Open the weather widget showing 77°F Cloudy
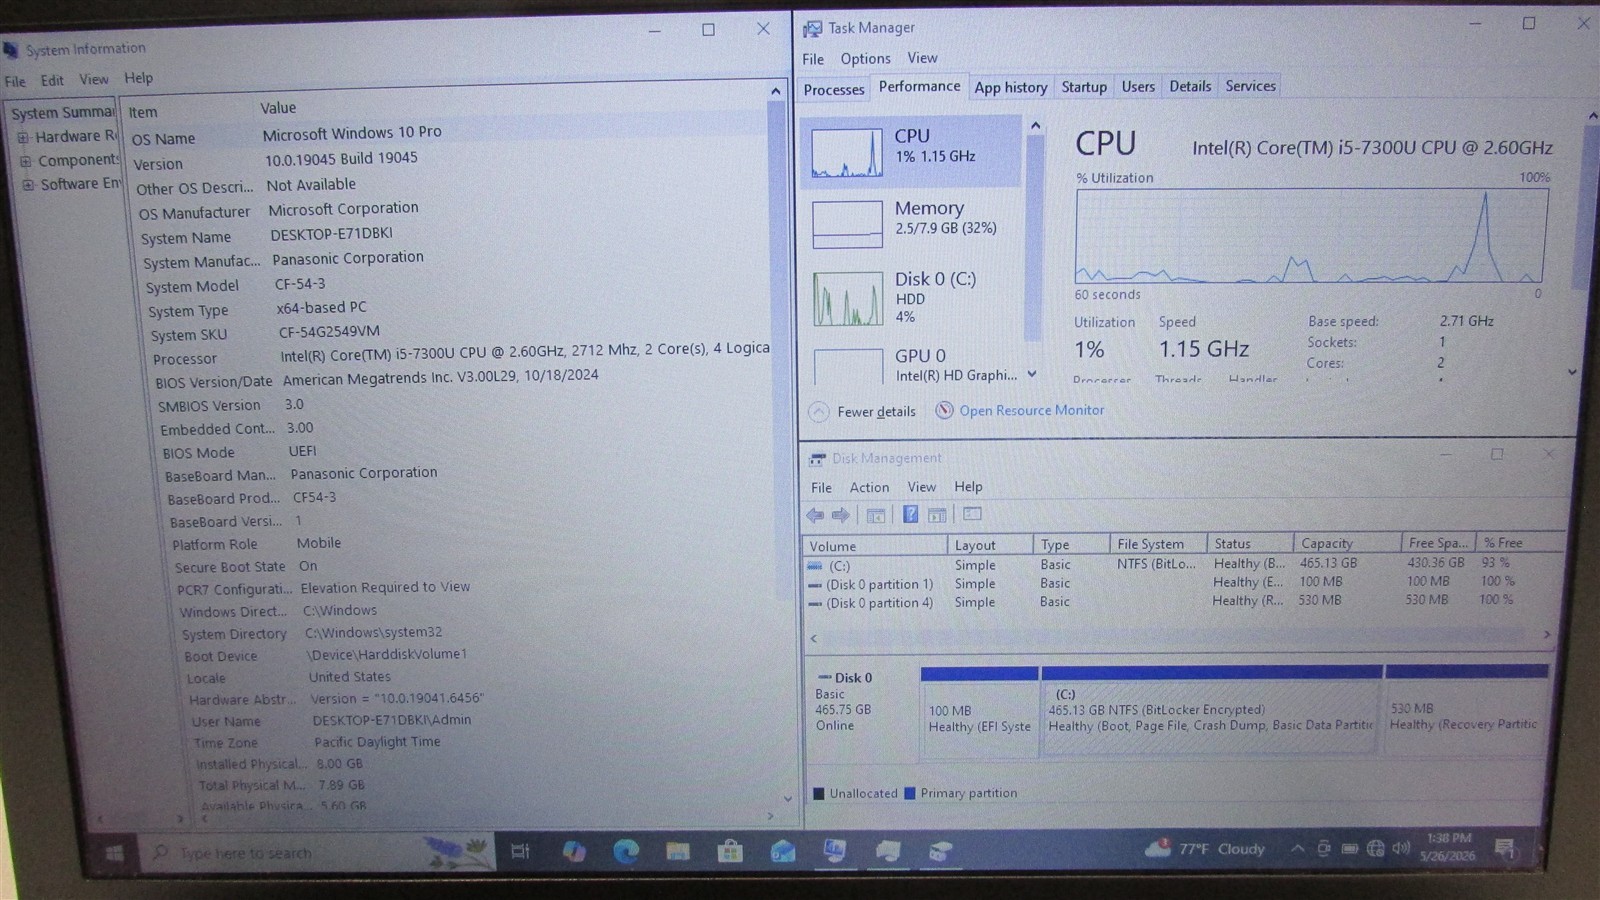Viewport: 1600px width, 900px height. [x=1205, y=849]
